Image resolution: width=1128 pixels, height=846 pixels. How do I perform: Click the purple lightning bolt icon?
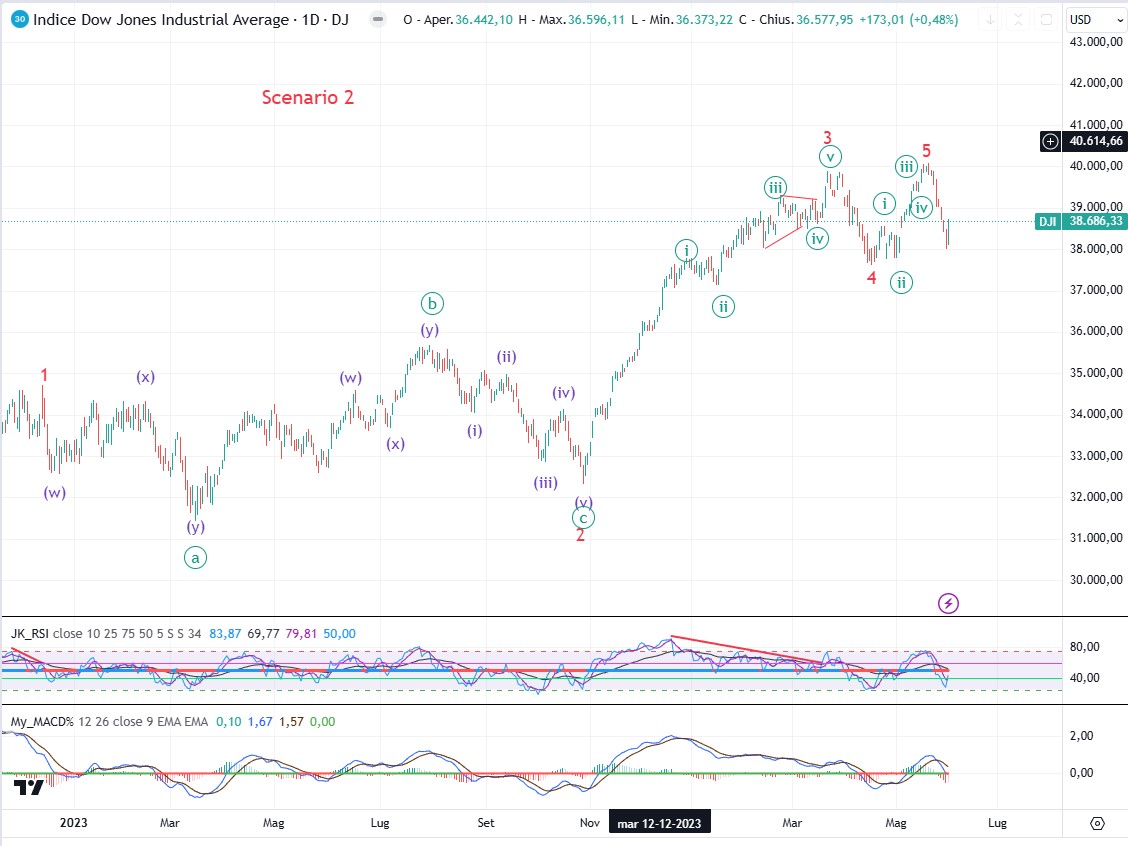948,603
